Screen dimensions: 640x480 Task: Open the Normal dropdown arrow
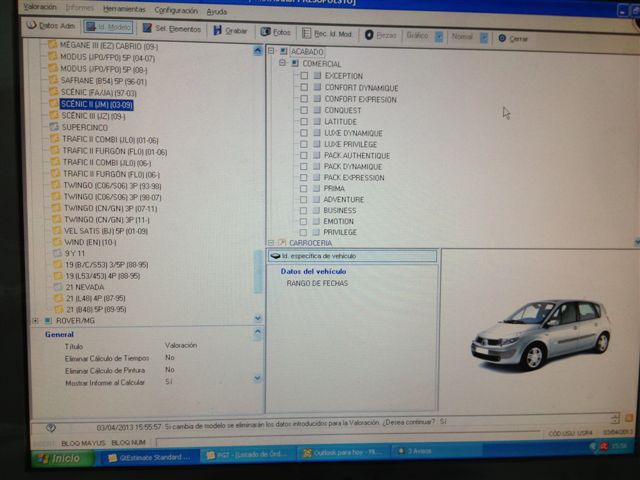pyautogui.click(x=484, y=38)
